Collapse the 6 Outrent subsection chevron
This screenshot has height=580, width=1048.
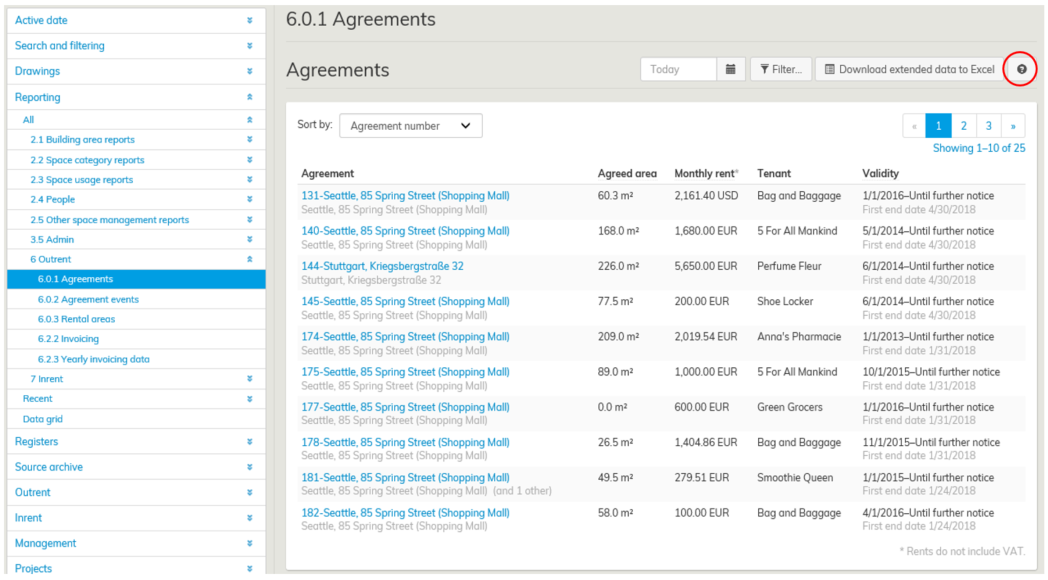click(249, 260)
